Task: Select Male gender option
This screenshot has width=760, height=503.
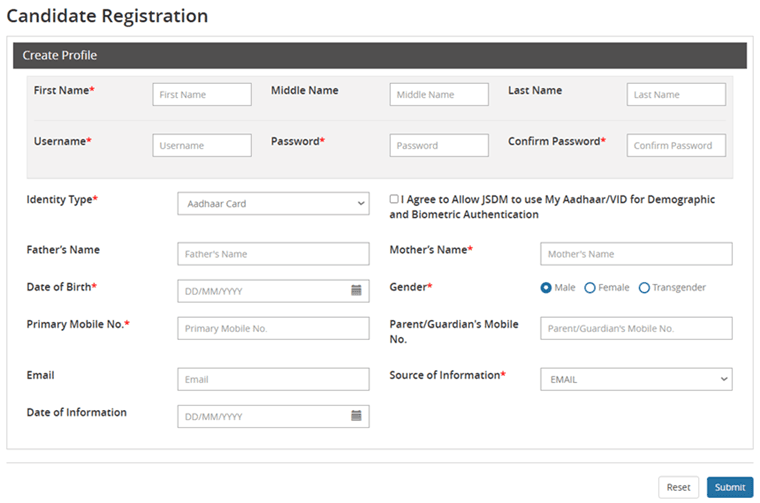Action: [546, 288]
